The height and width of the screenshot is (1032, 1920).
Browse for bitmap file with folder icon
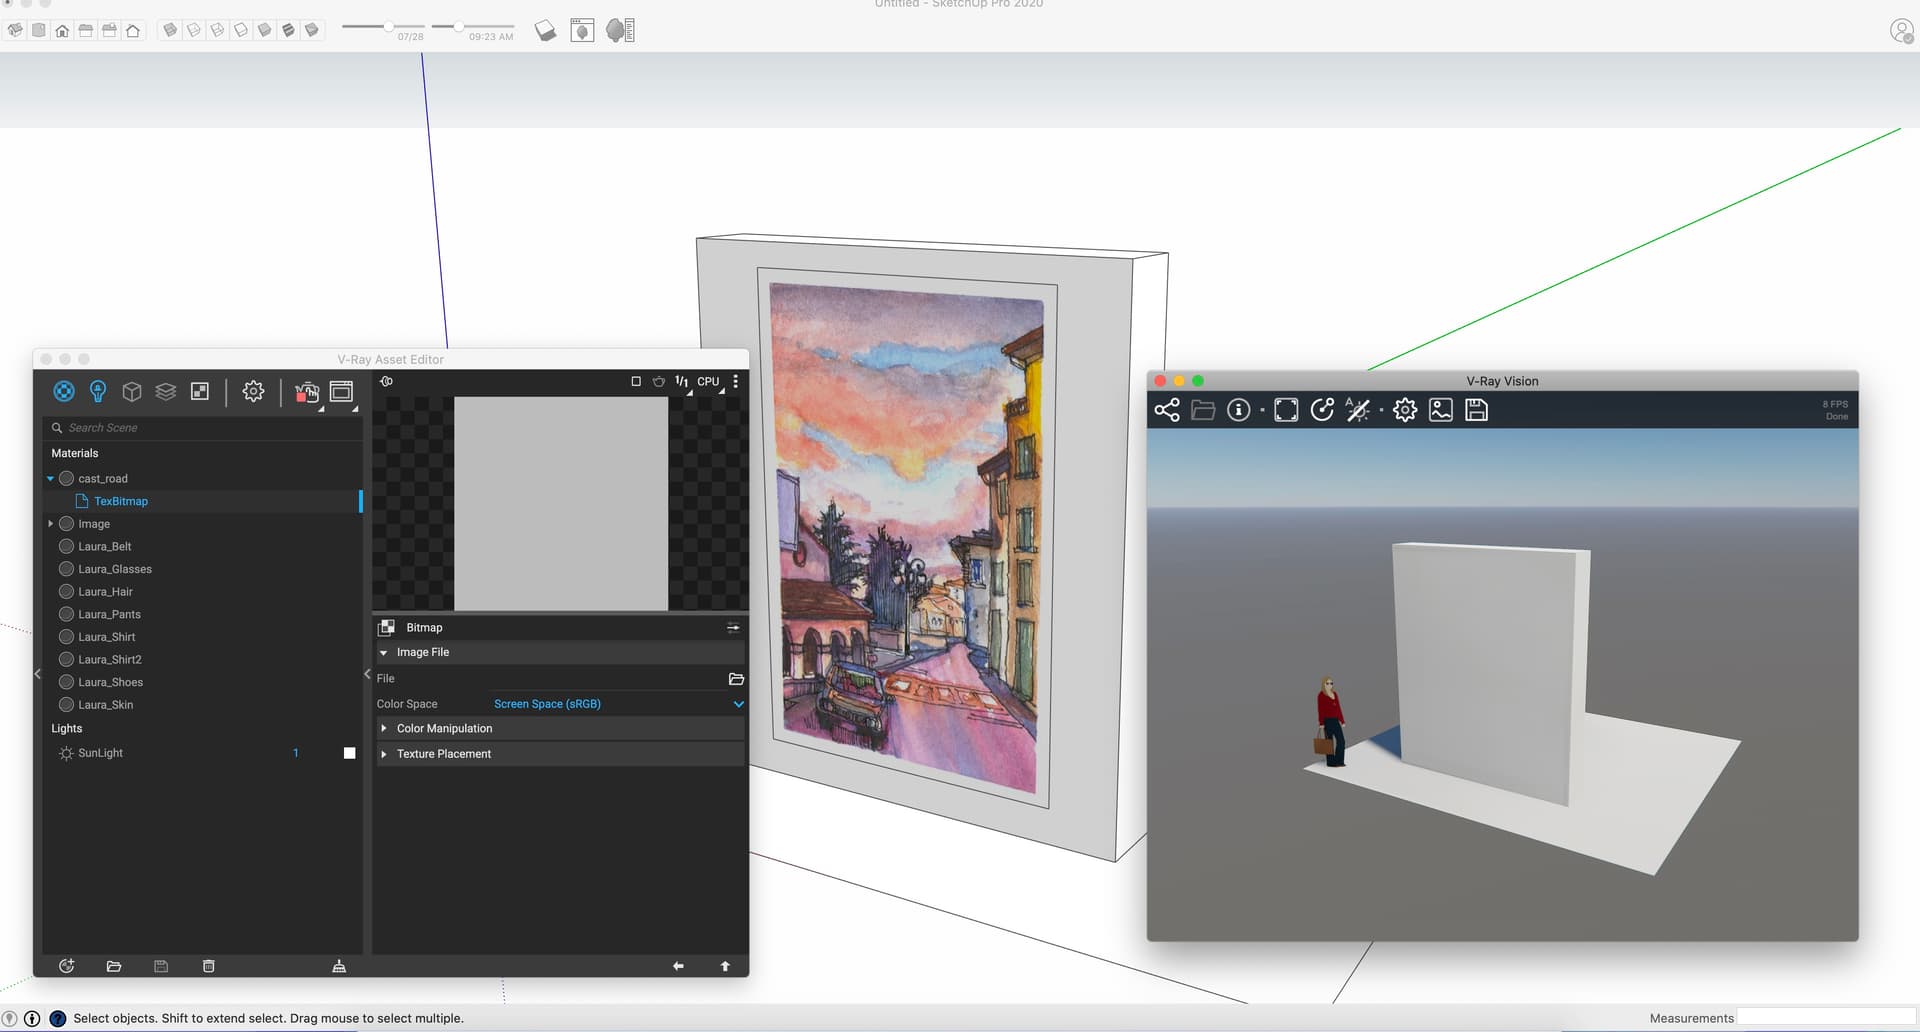737,679
